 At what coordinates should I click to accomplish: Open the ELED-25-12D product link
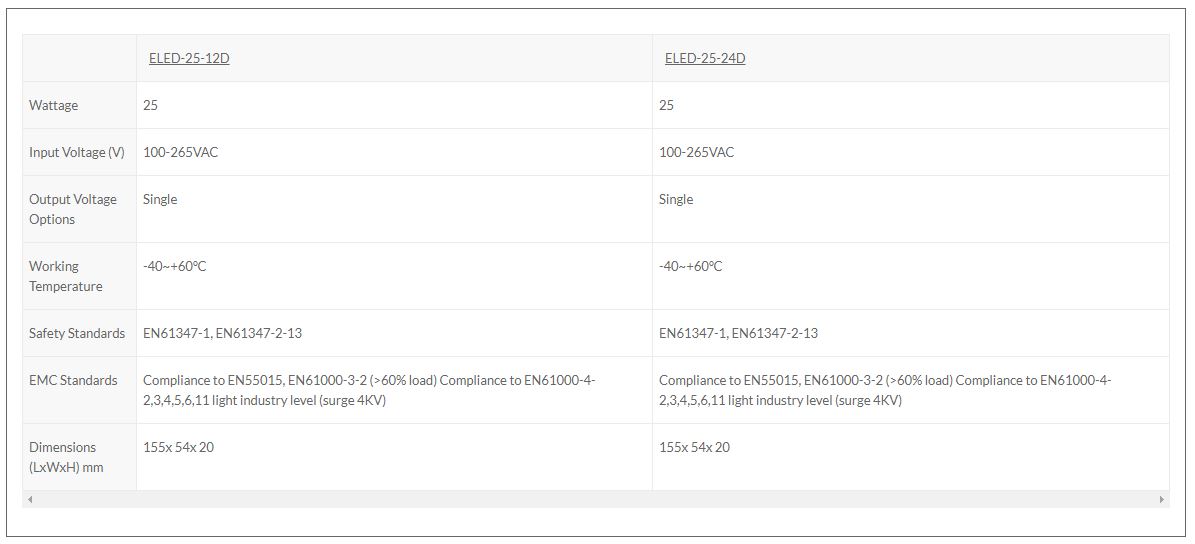point(189,58)
